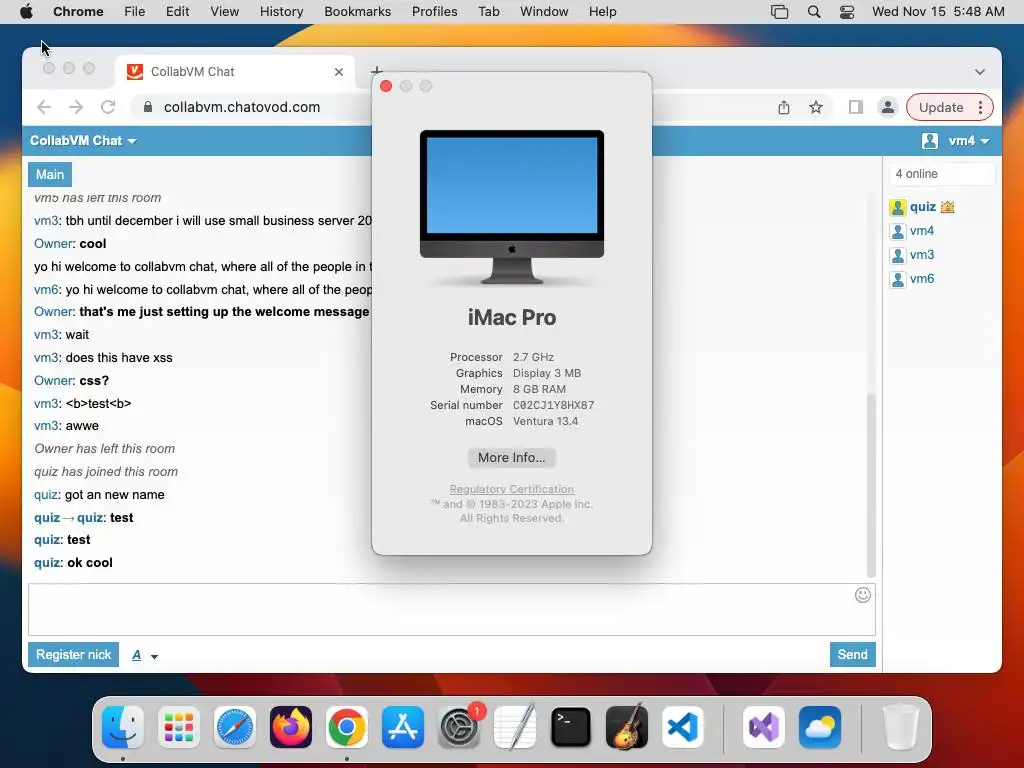
Task: Open the weather cloud app in Dock
Action: 820,727
